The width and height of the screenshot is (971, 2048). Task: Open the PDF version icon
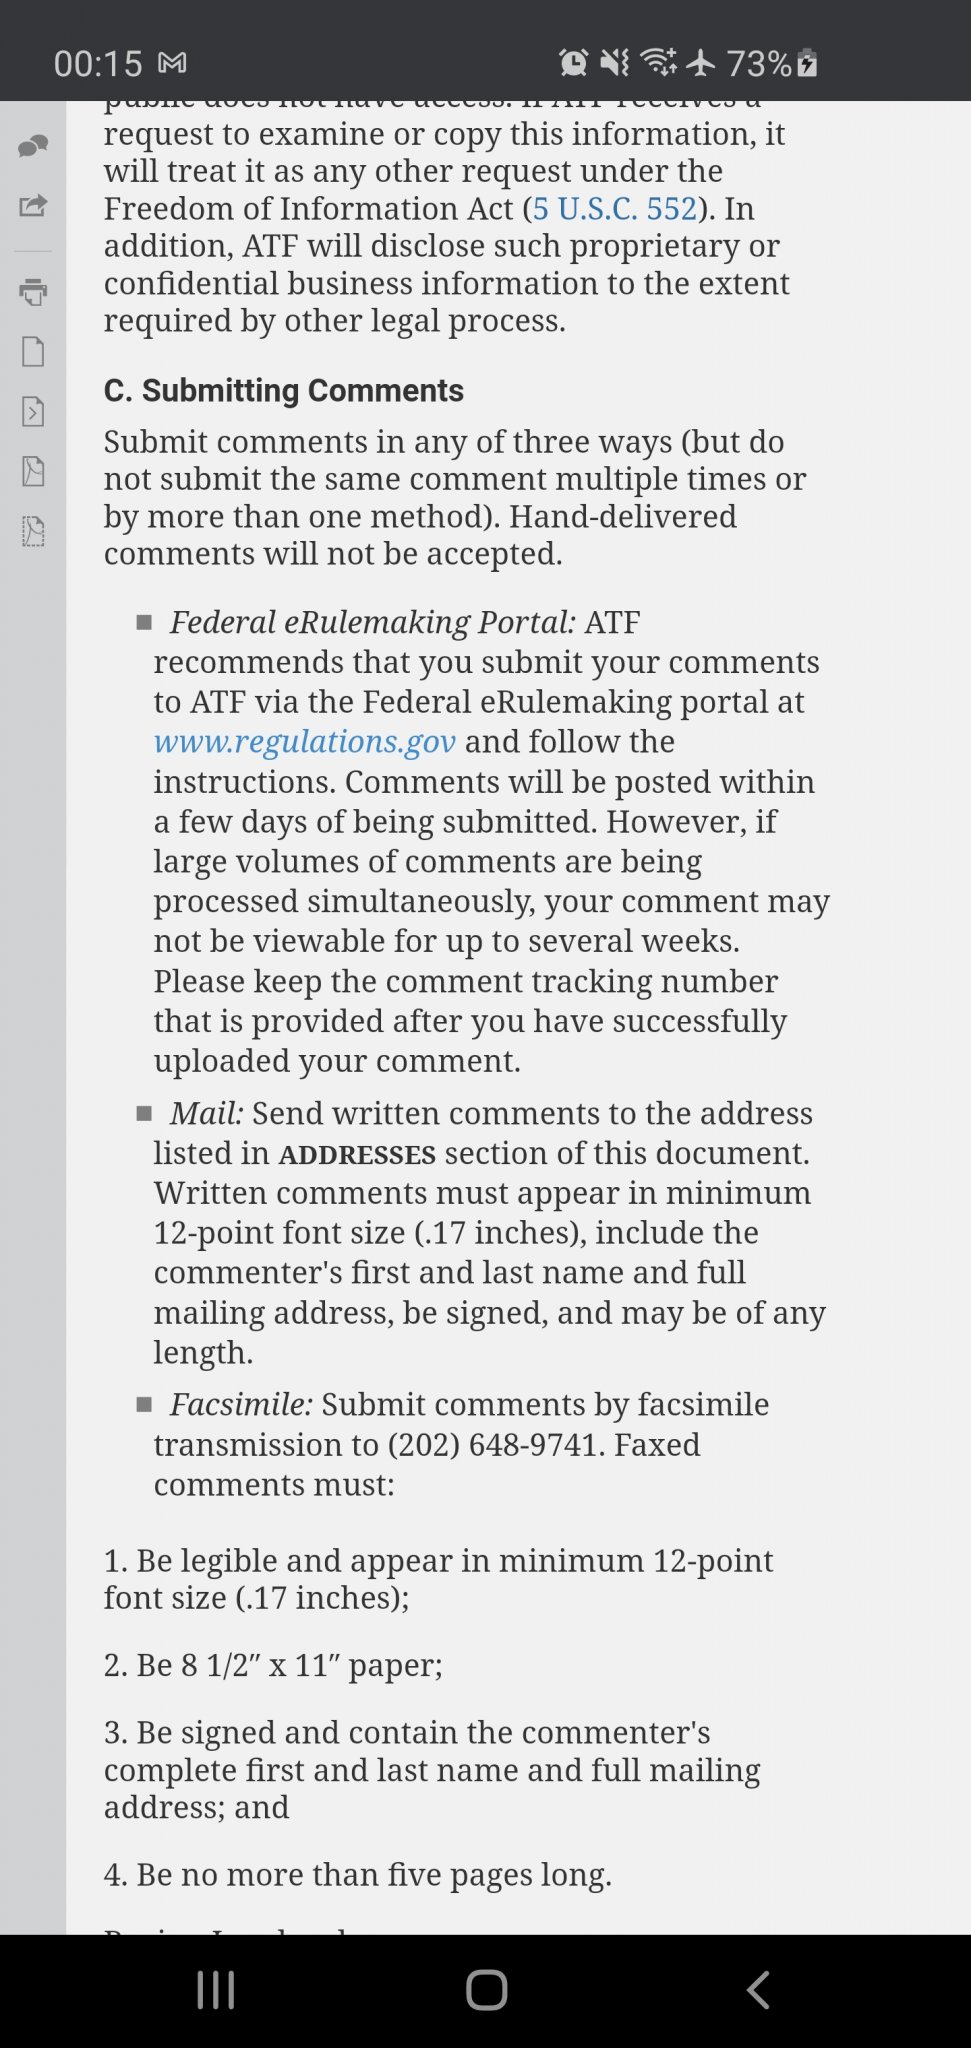(33, 471)
